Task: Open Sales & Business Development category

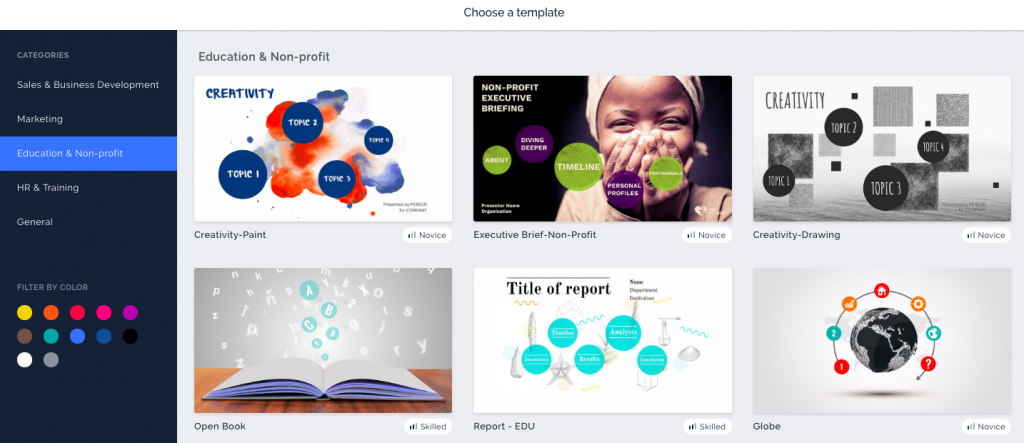Action: coord(88,85)
